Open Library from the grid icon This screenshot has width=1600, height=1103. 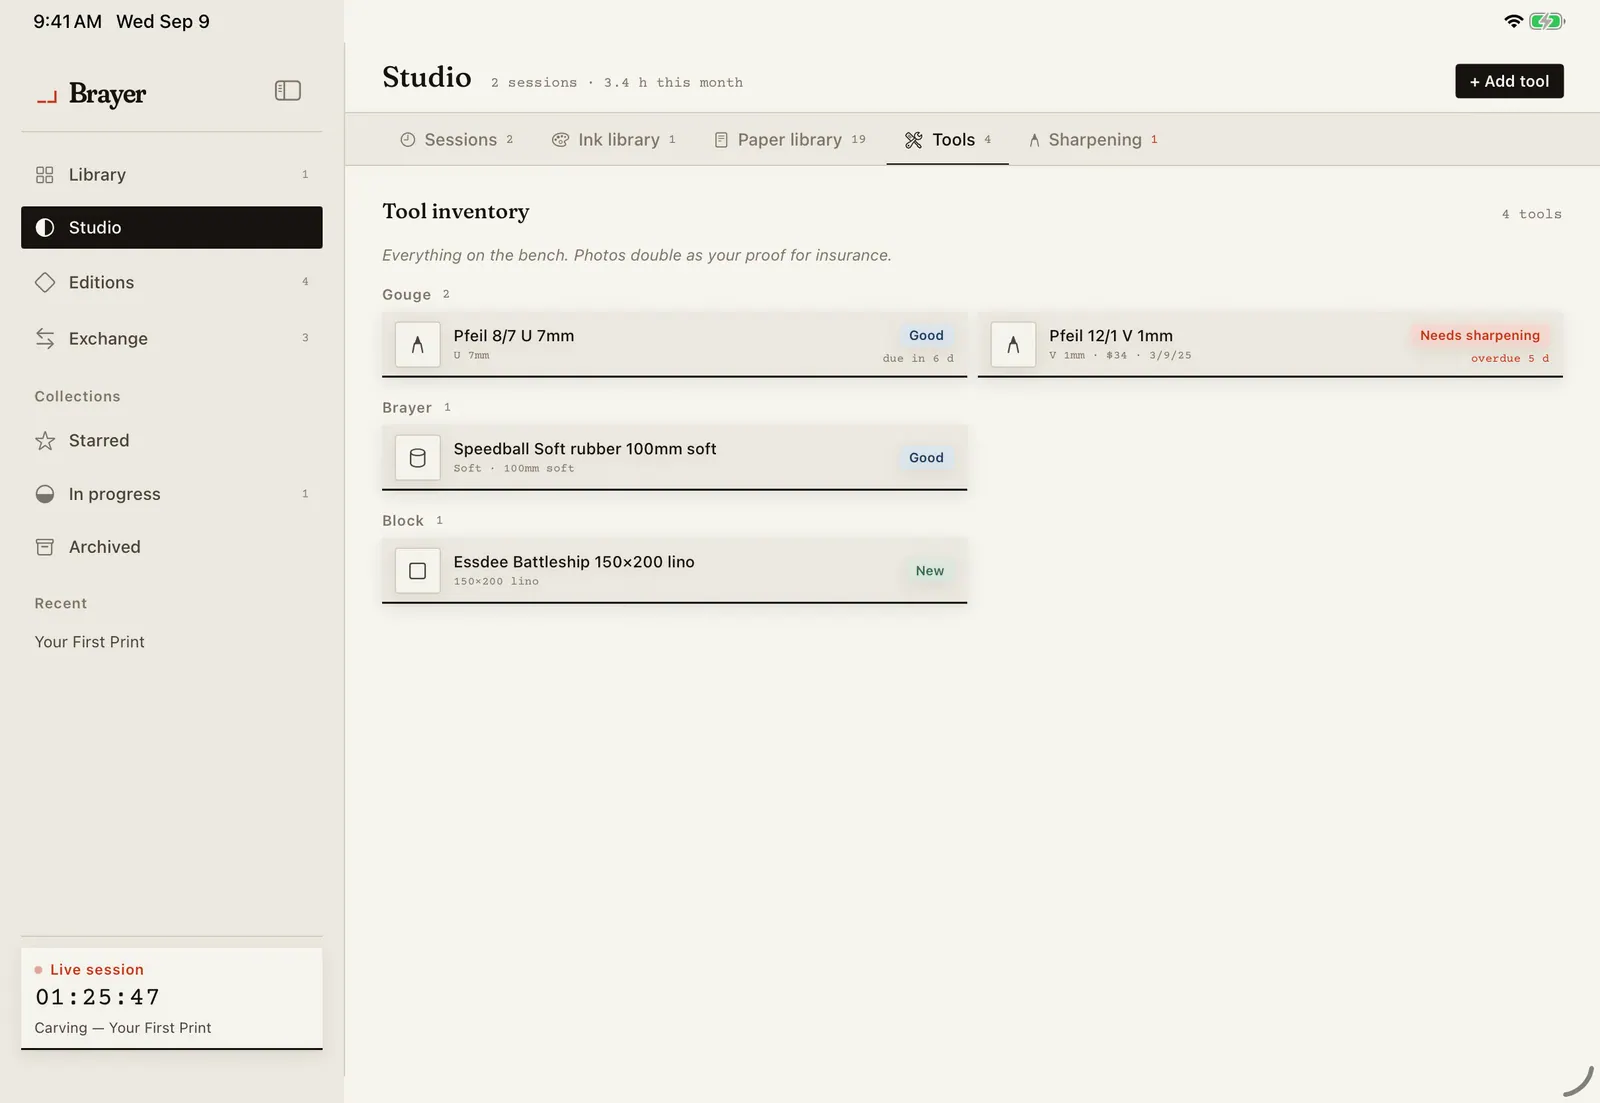click(x=44, y=175)
